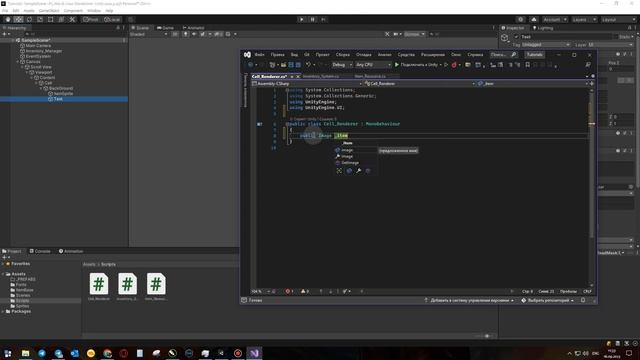The width and height of the screenshot is (640, 360).
Task: Select the Hand tool in Unity toolbar
Action: [x=8, y=20]
